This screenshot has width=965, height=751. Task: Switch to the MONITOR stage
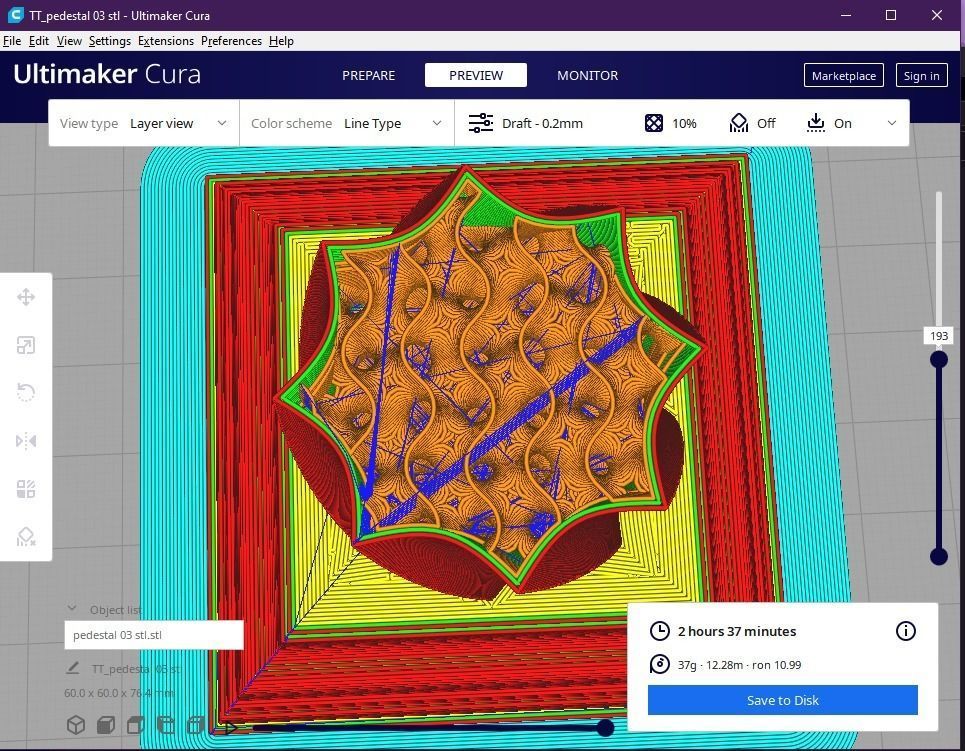(587, 75)
